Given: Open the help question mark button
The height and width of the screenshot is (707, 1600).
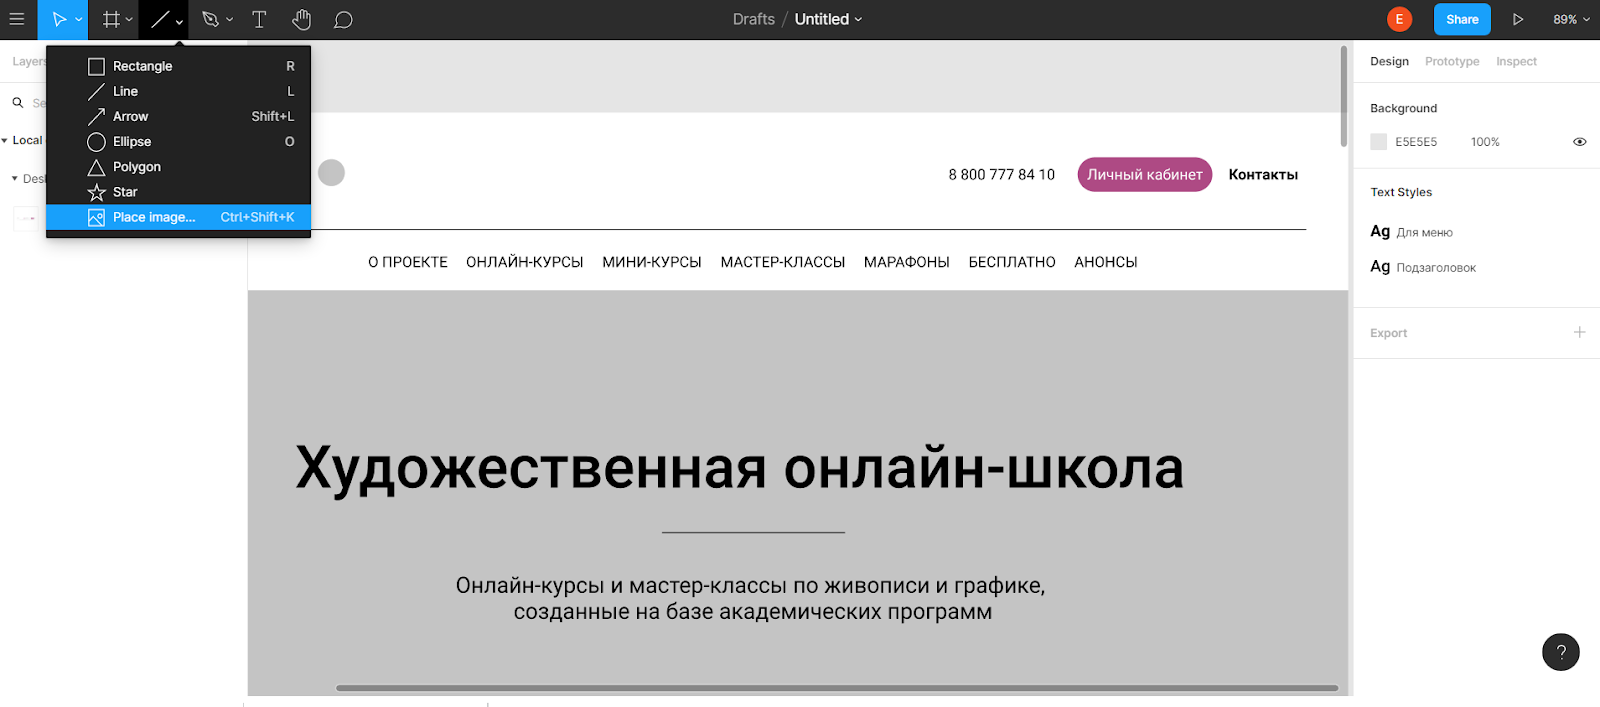Looking at the screenshot, I should point(1561,652).
